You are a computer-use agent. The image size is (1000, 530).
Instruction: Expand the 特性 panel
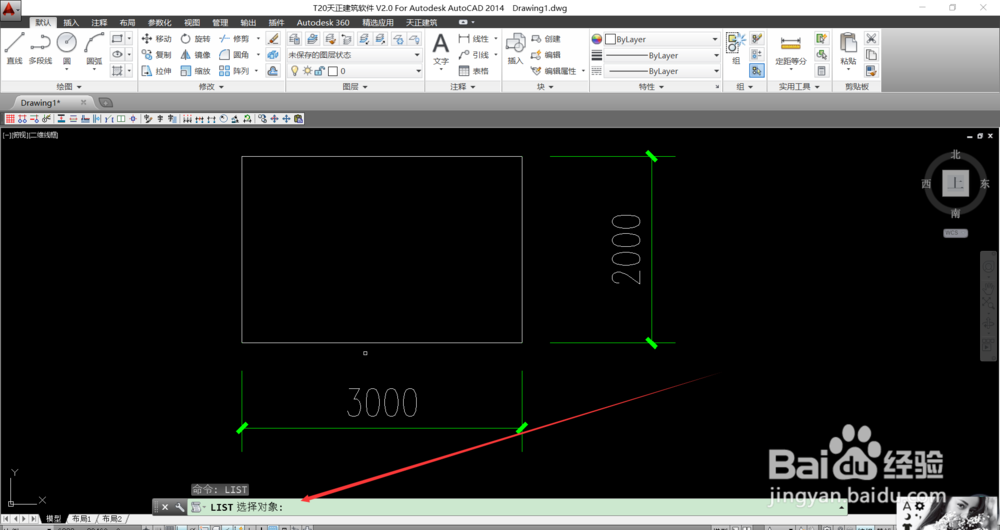651,87
